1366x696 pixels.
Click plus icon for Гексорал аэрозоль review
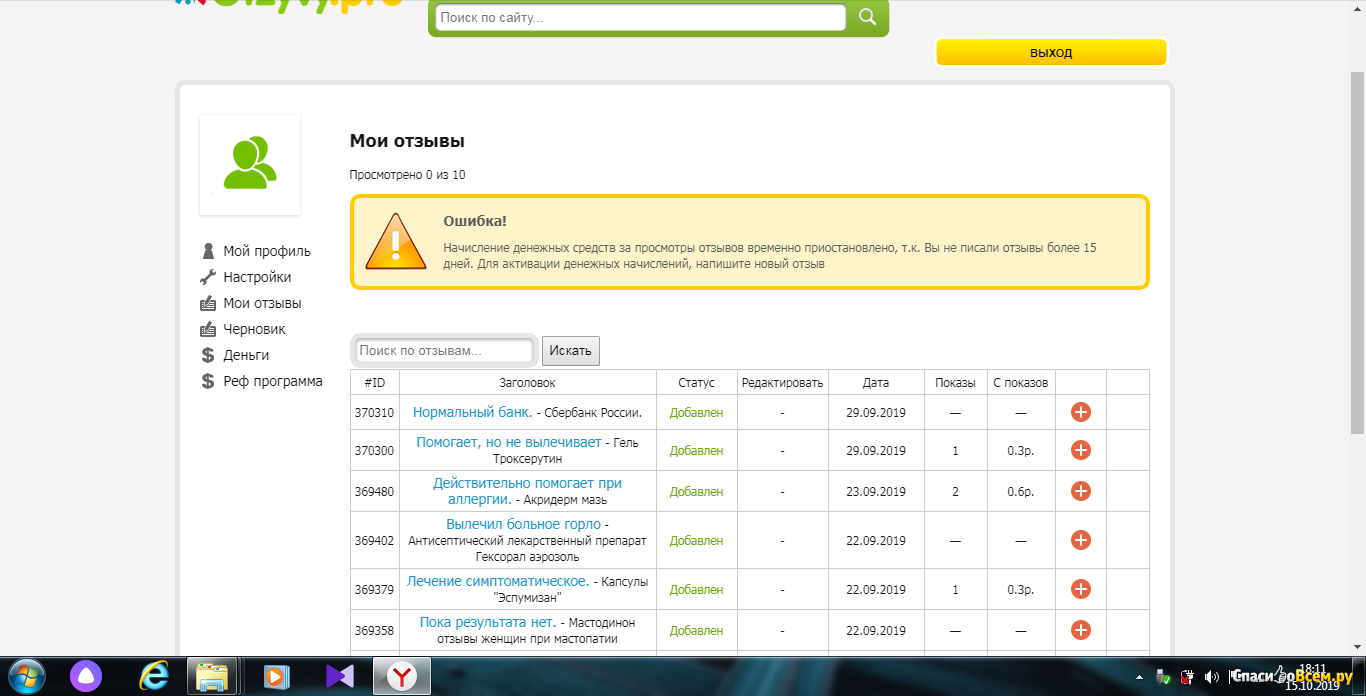click(x=1080, y=540)
